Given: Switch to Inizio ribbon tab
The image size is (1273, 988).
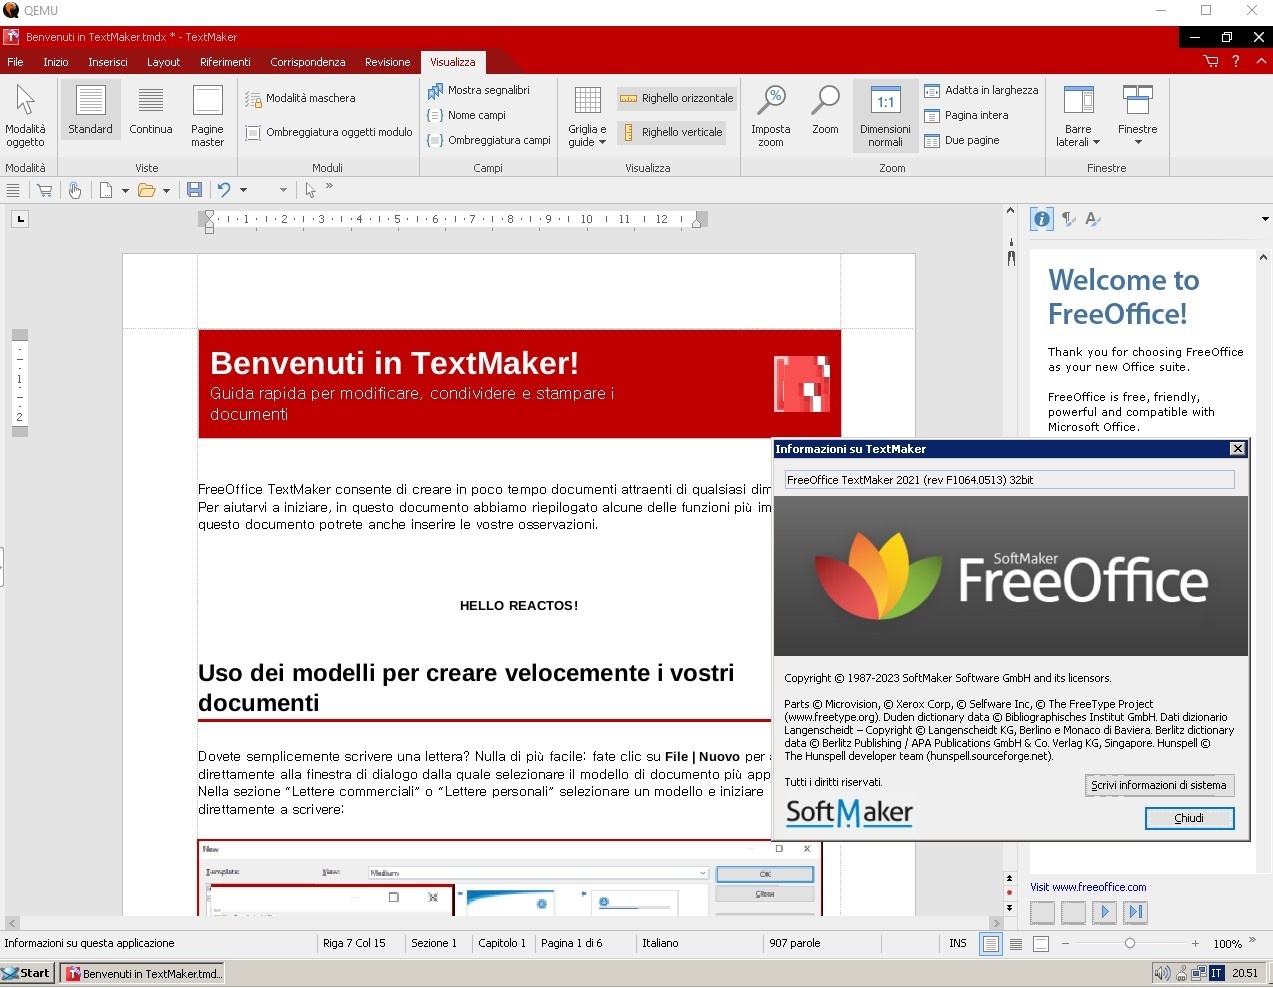Looking at the screenshot, I should [x=56, y=62].
